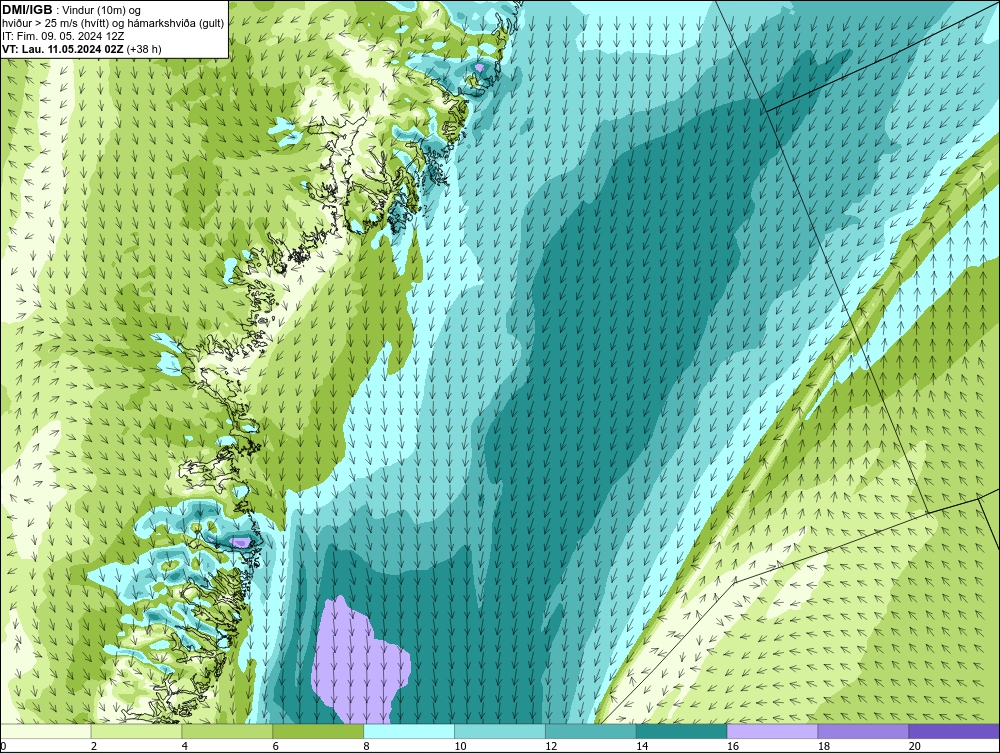This screenshot has height=753, width=1000.
Task: Click the 8–10 m/s pale cyan legend swatch
Action: pyautogui.click(x=409, y=731)
